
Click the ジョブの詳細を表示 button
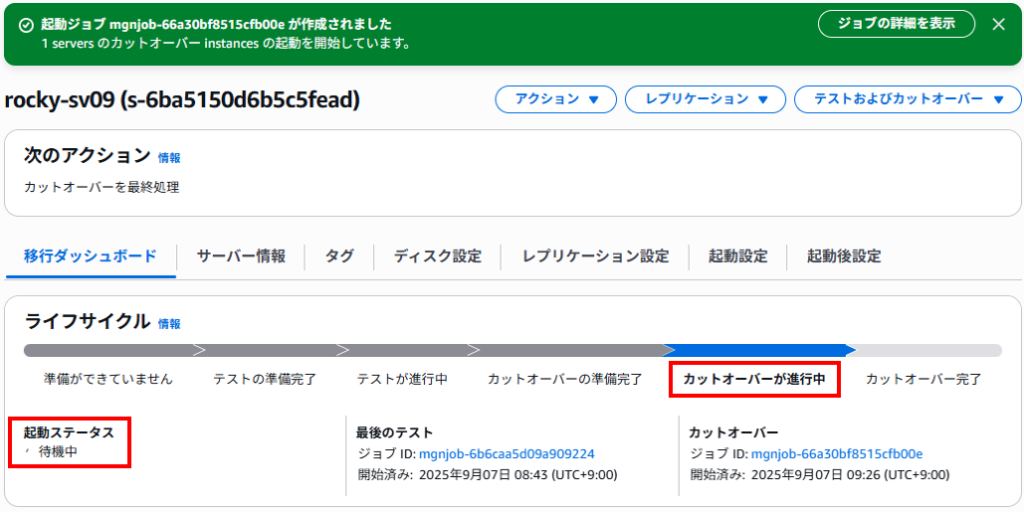point(897,24)
